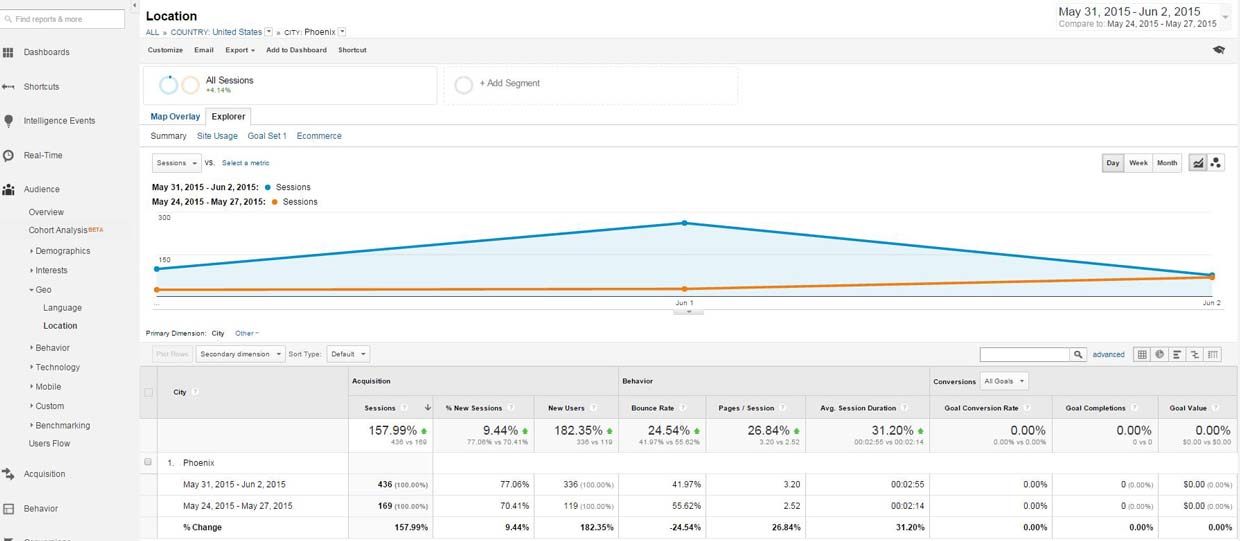Screen dimensions: 1240x541
Task: Click the Jun 1 blue data point
Action: [x=684, y=223]
